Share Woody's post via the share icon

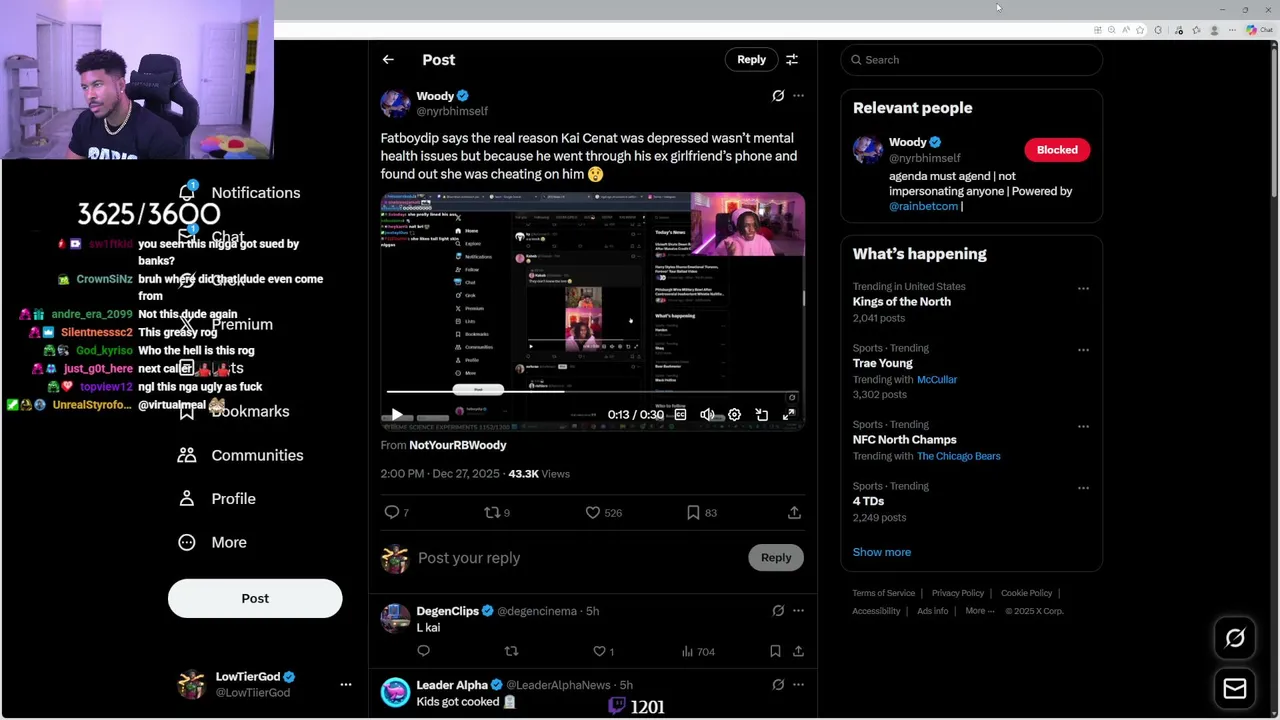(794, 512)
